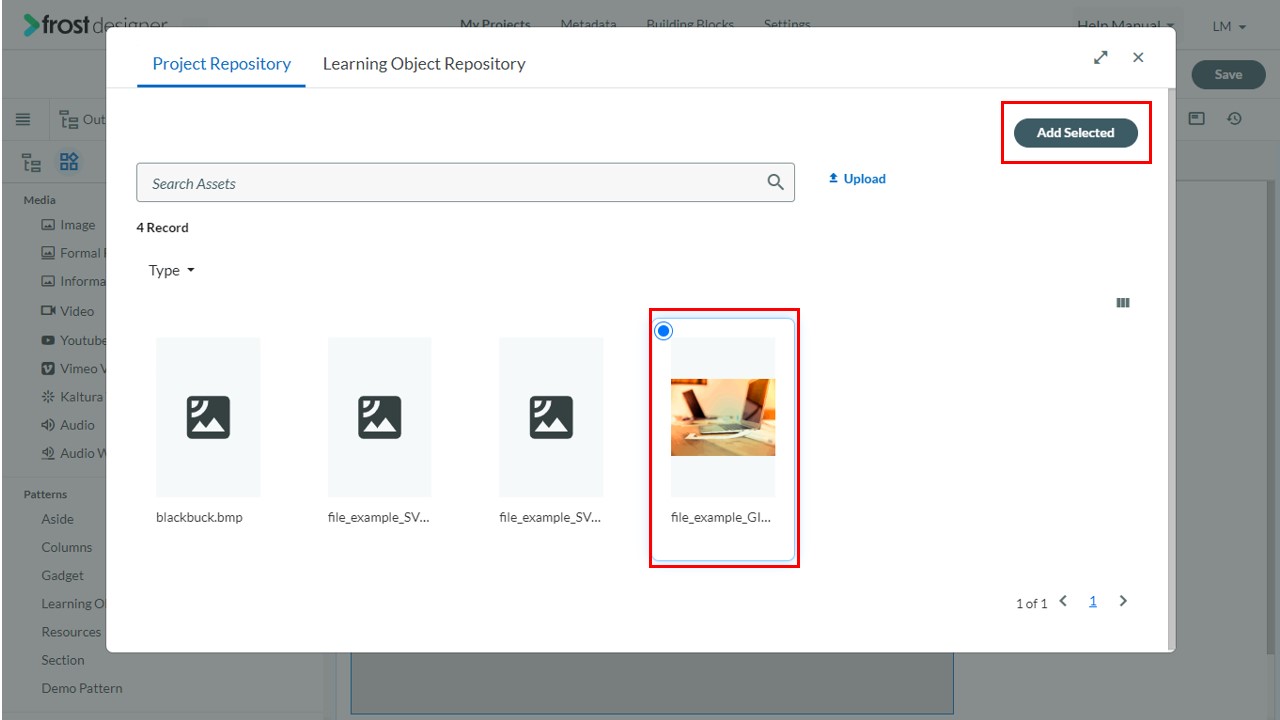Screen dimensions: 1280x720
Task: Open the LM user menu
Action: (x=1229, y=27)
